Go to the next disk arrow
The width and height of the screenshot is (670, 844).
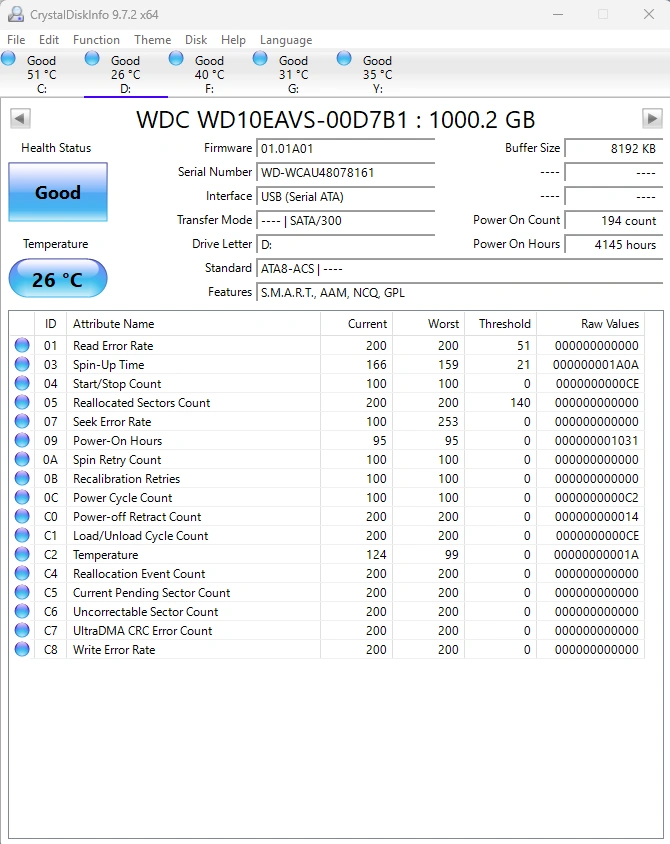coord(652,119)
